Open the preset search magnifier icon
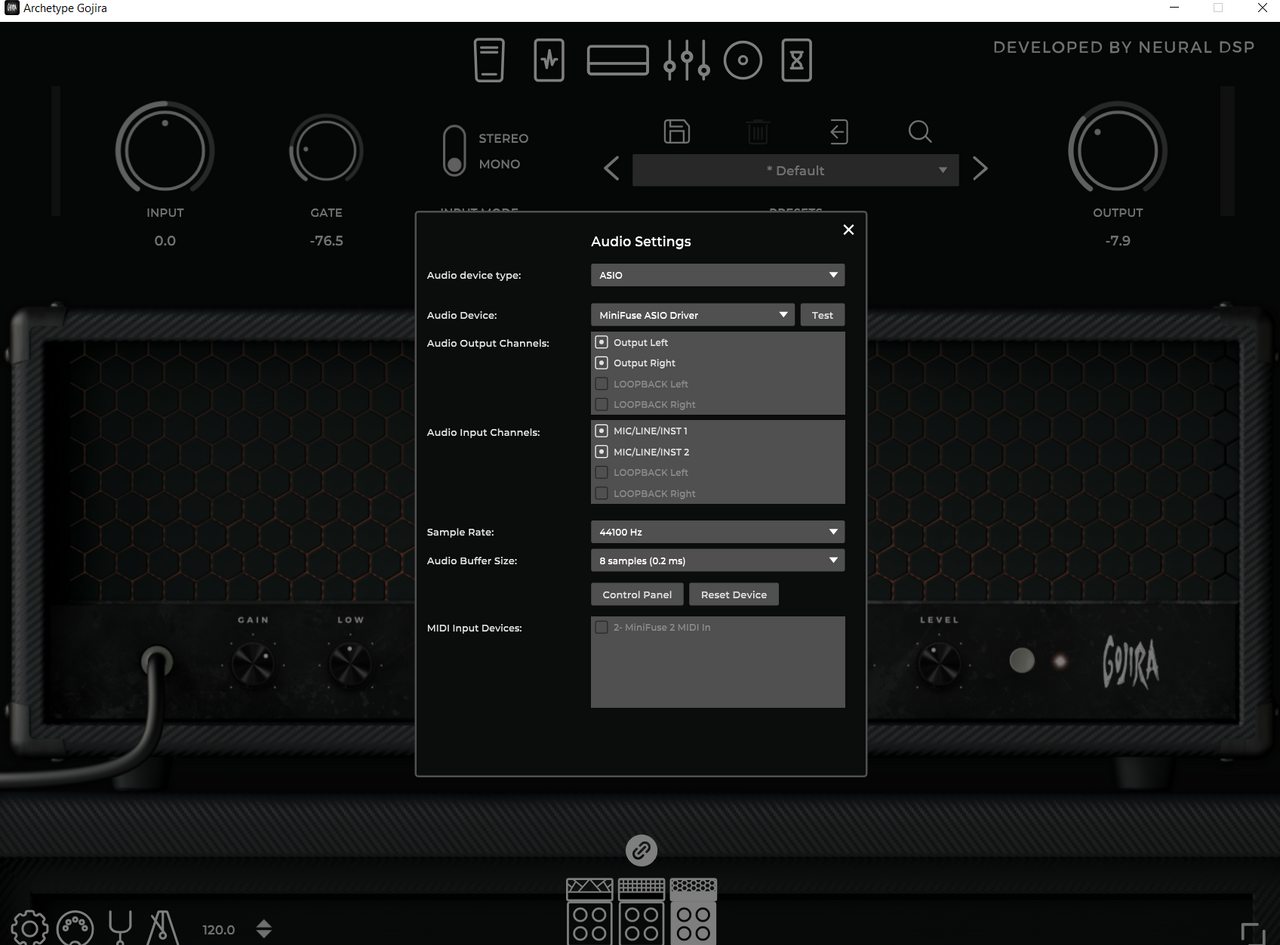Viewport: 1280px width, 945px height. coord(920,132)
